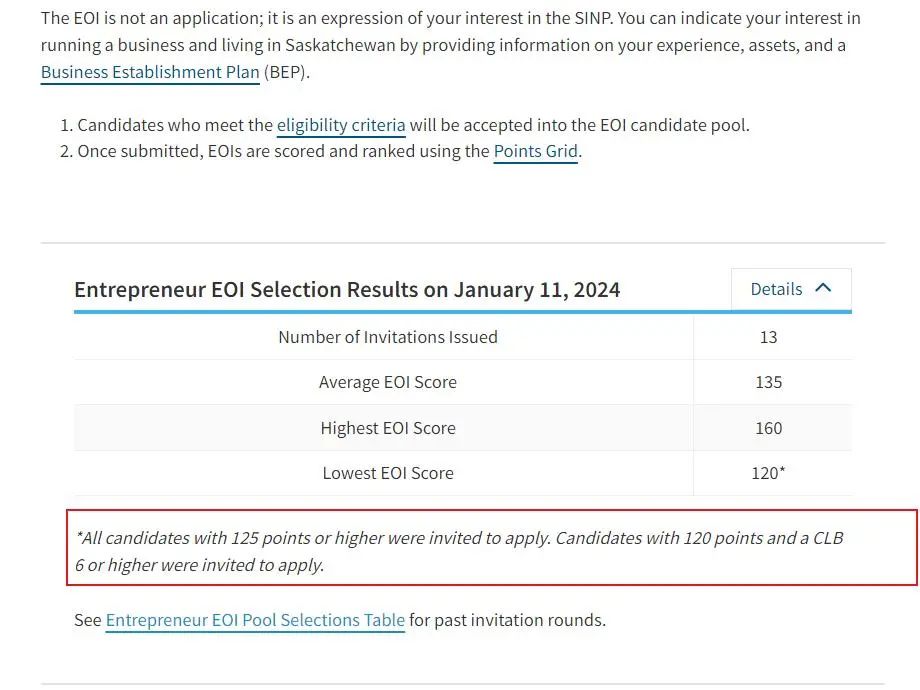Select the Lowest EOI Score label

point(388,473)
